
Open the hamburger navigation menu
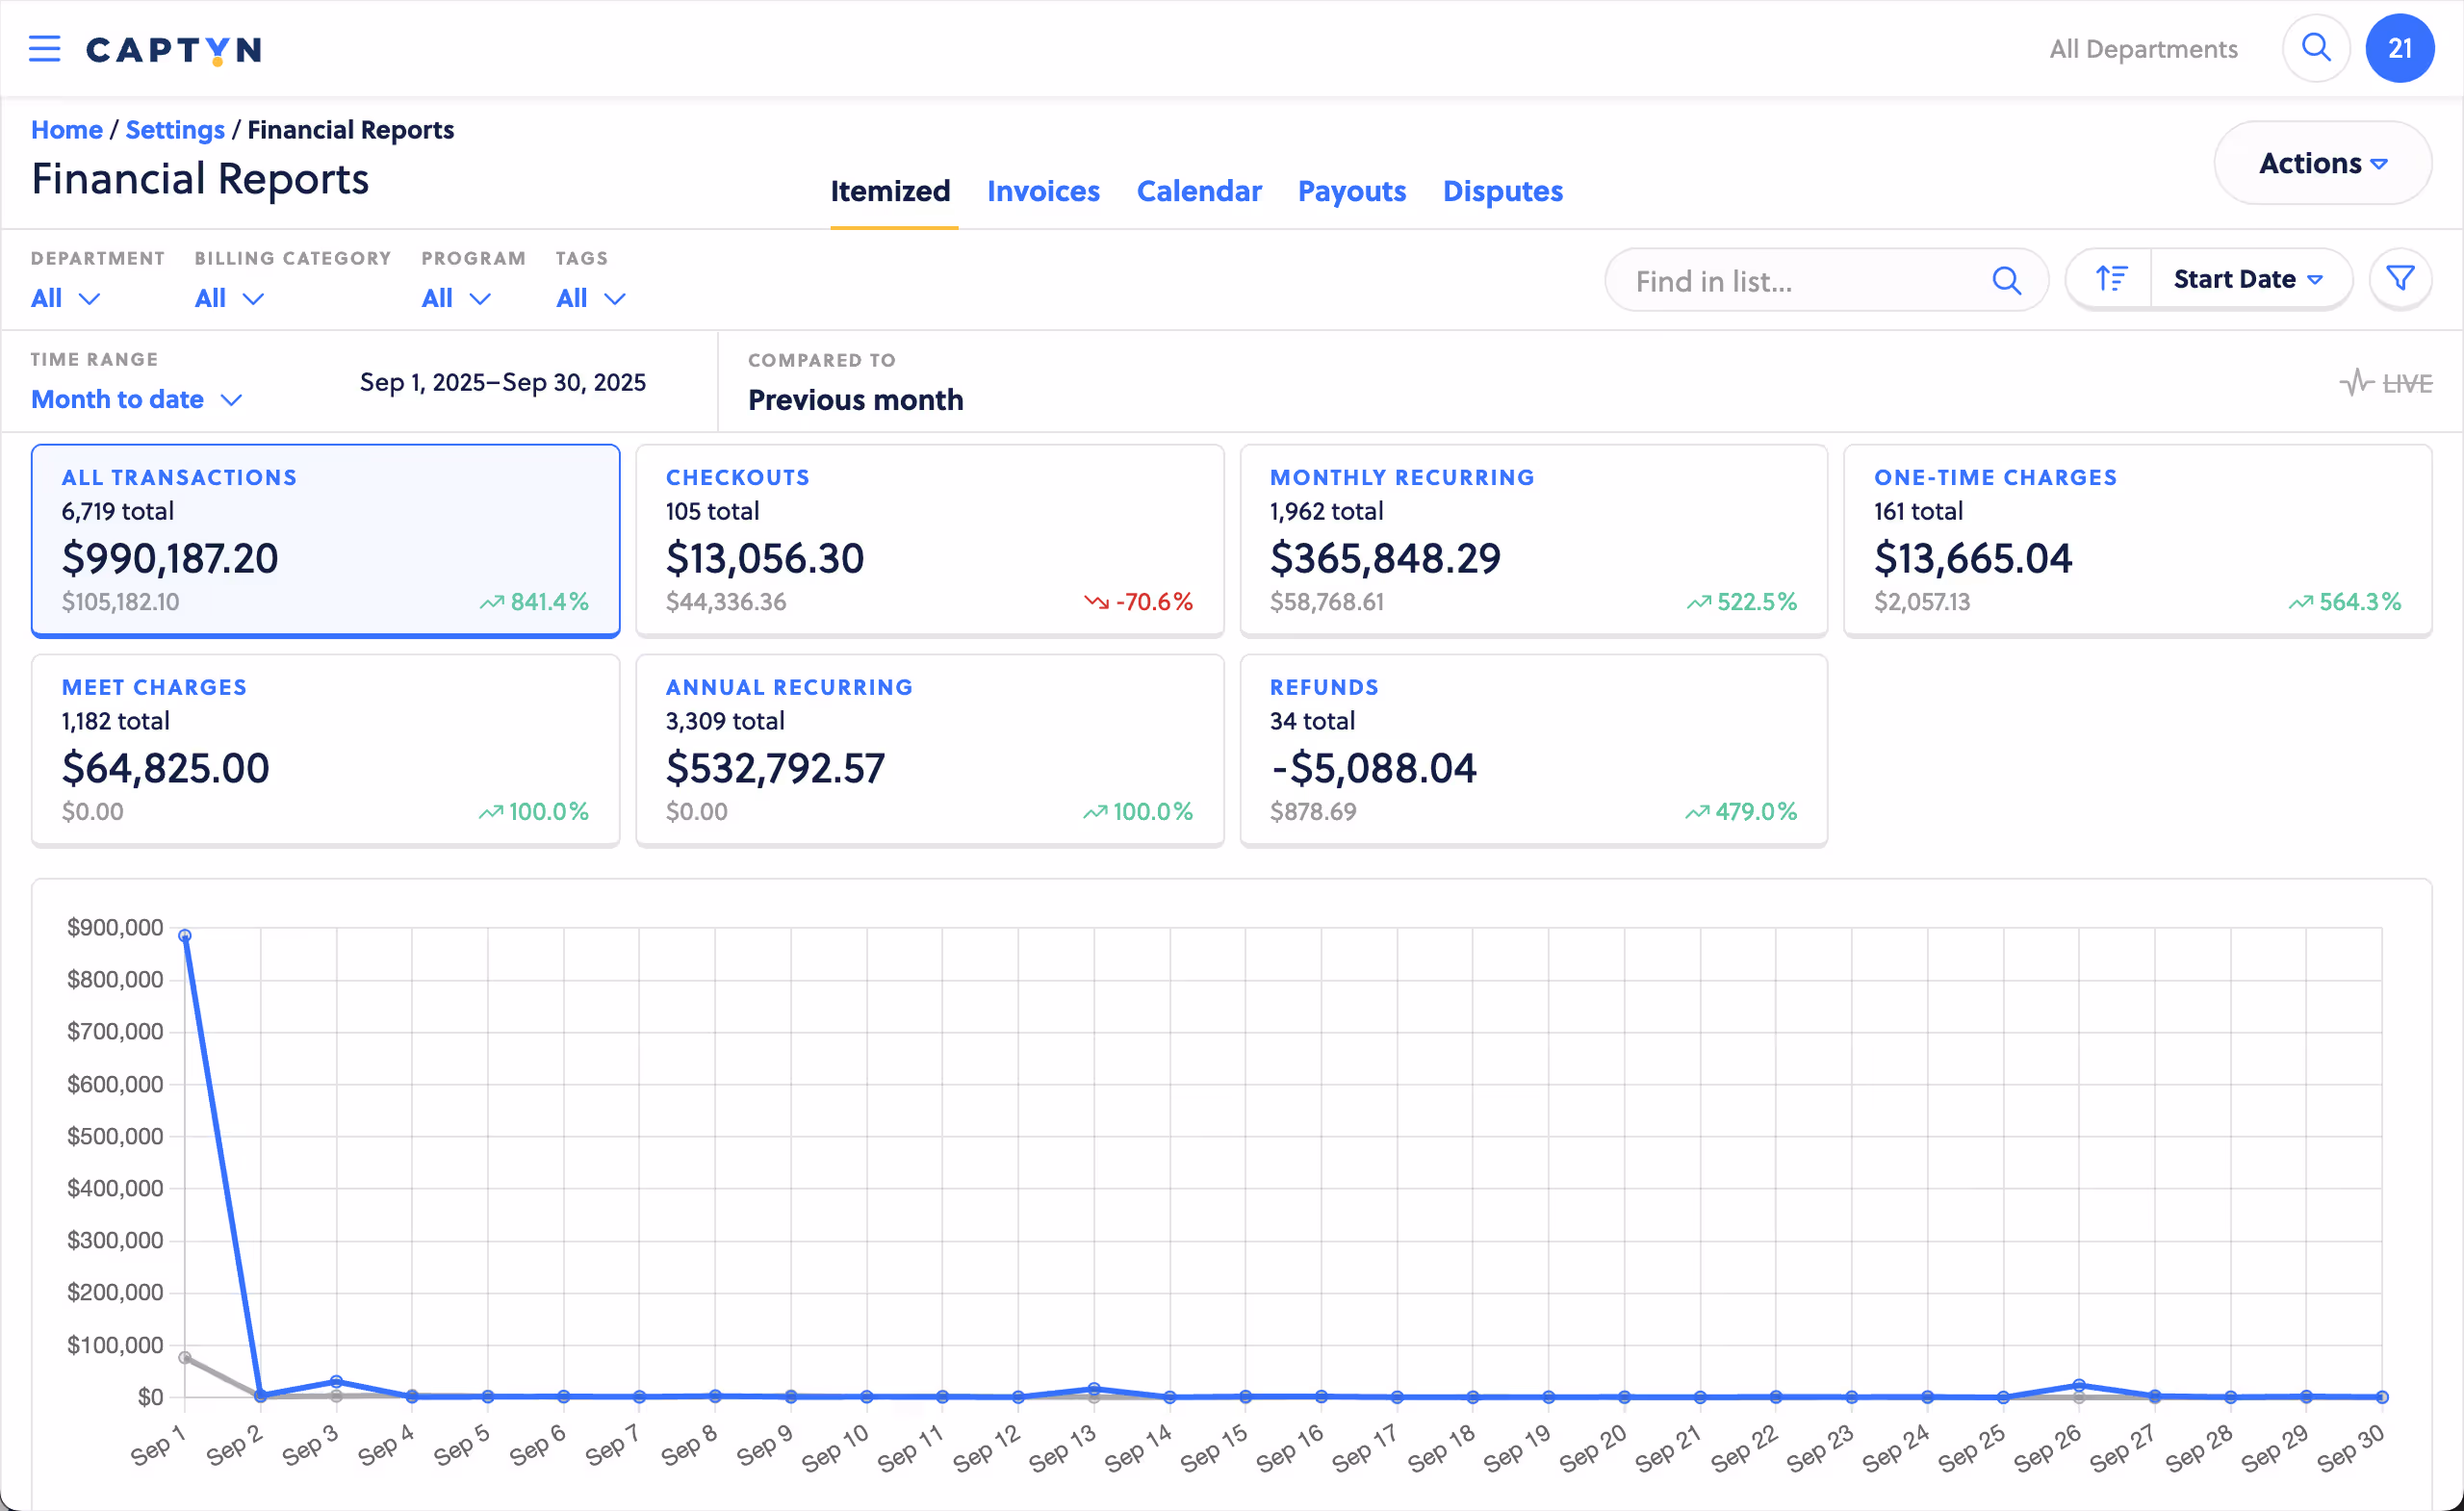(x=44, y=48)
